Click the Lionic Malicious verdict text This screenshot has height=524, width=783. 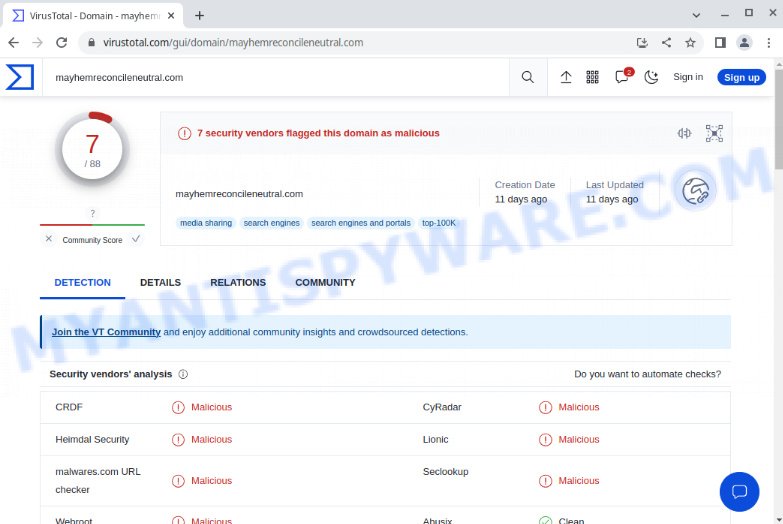click(579, 440)
